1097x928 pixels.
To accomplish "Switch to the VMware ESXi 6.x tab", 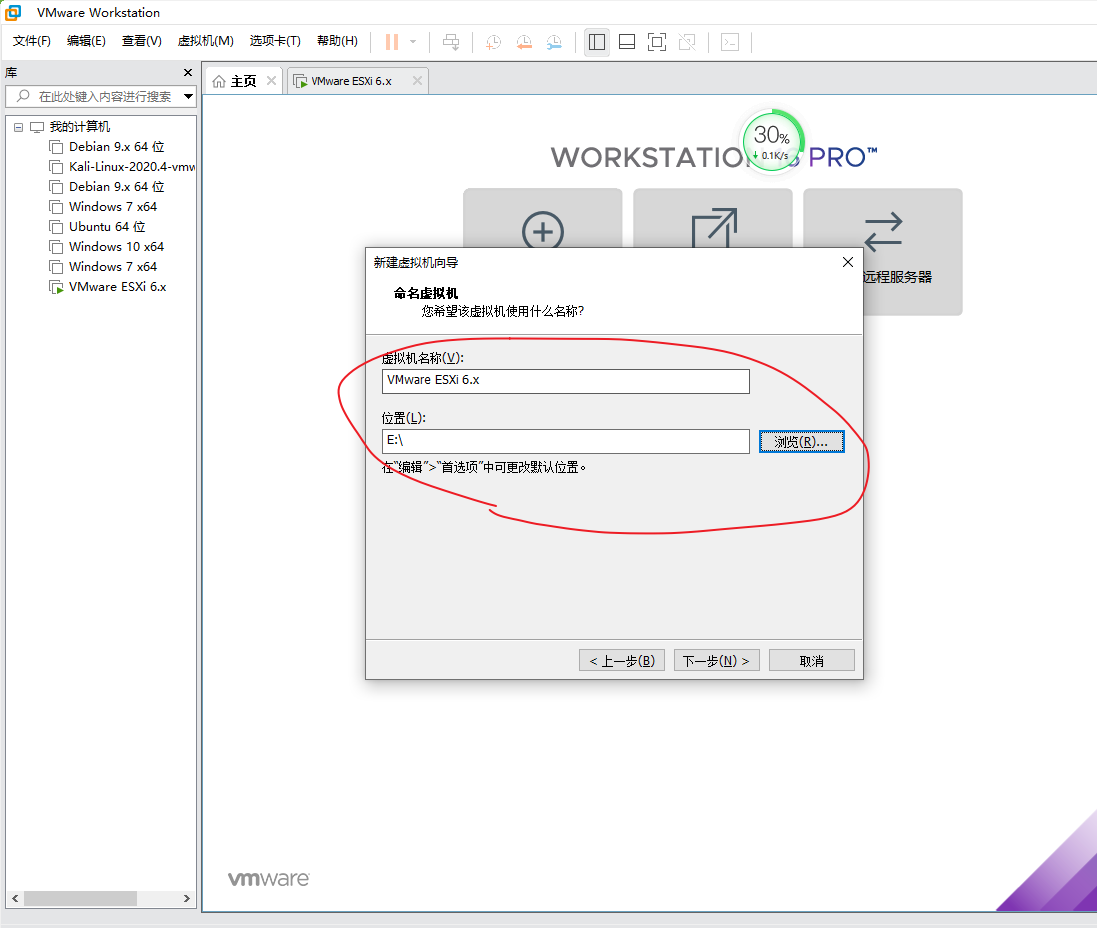I will point(351,81).
